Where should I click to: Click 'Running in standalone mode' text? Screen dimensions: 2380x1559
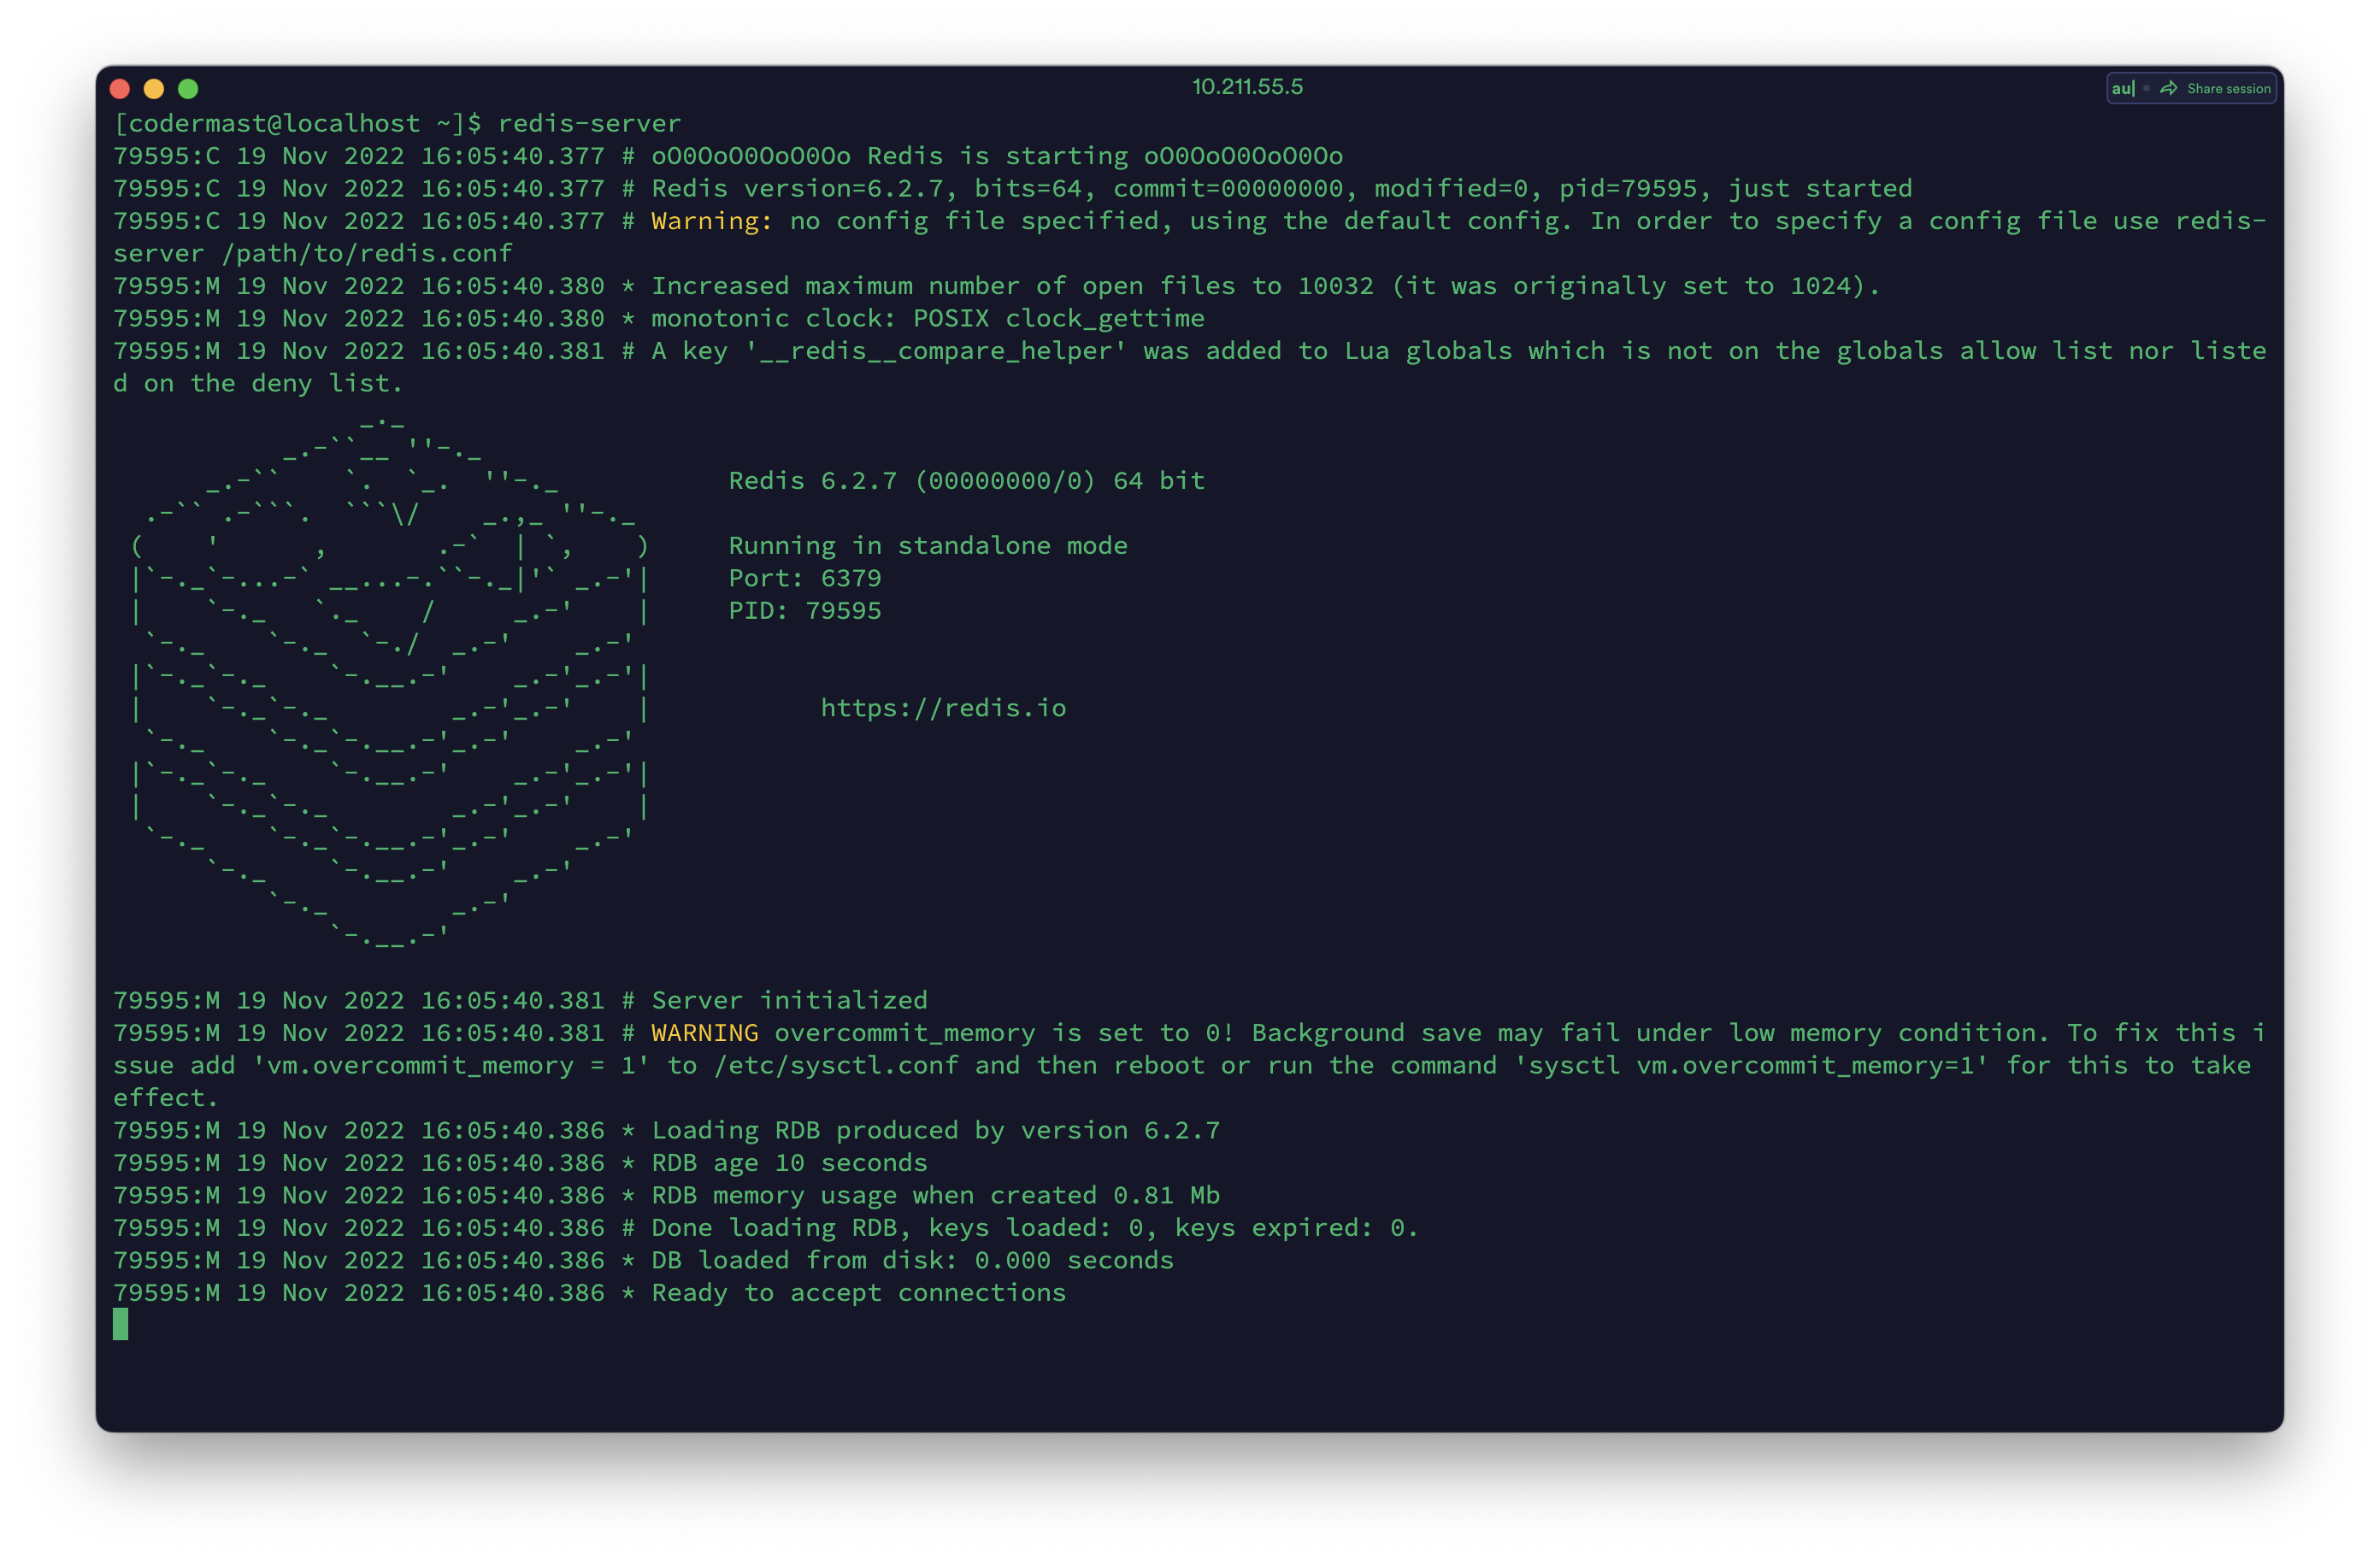(928, 546)
